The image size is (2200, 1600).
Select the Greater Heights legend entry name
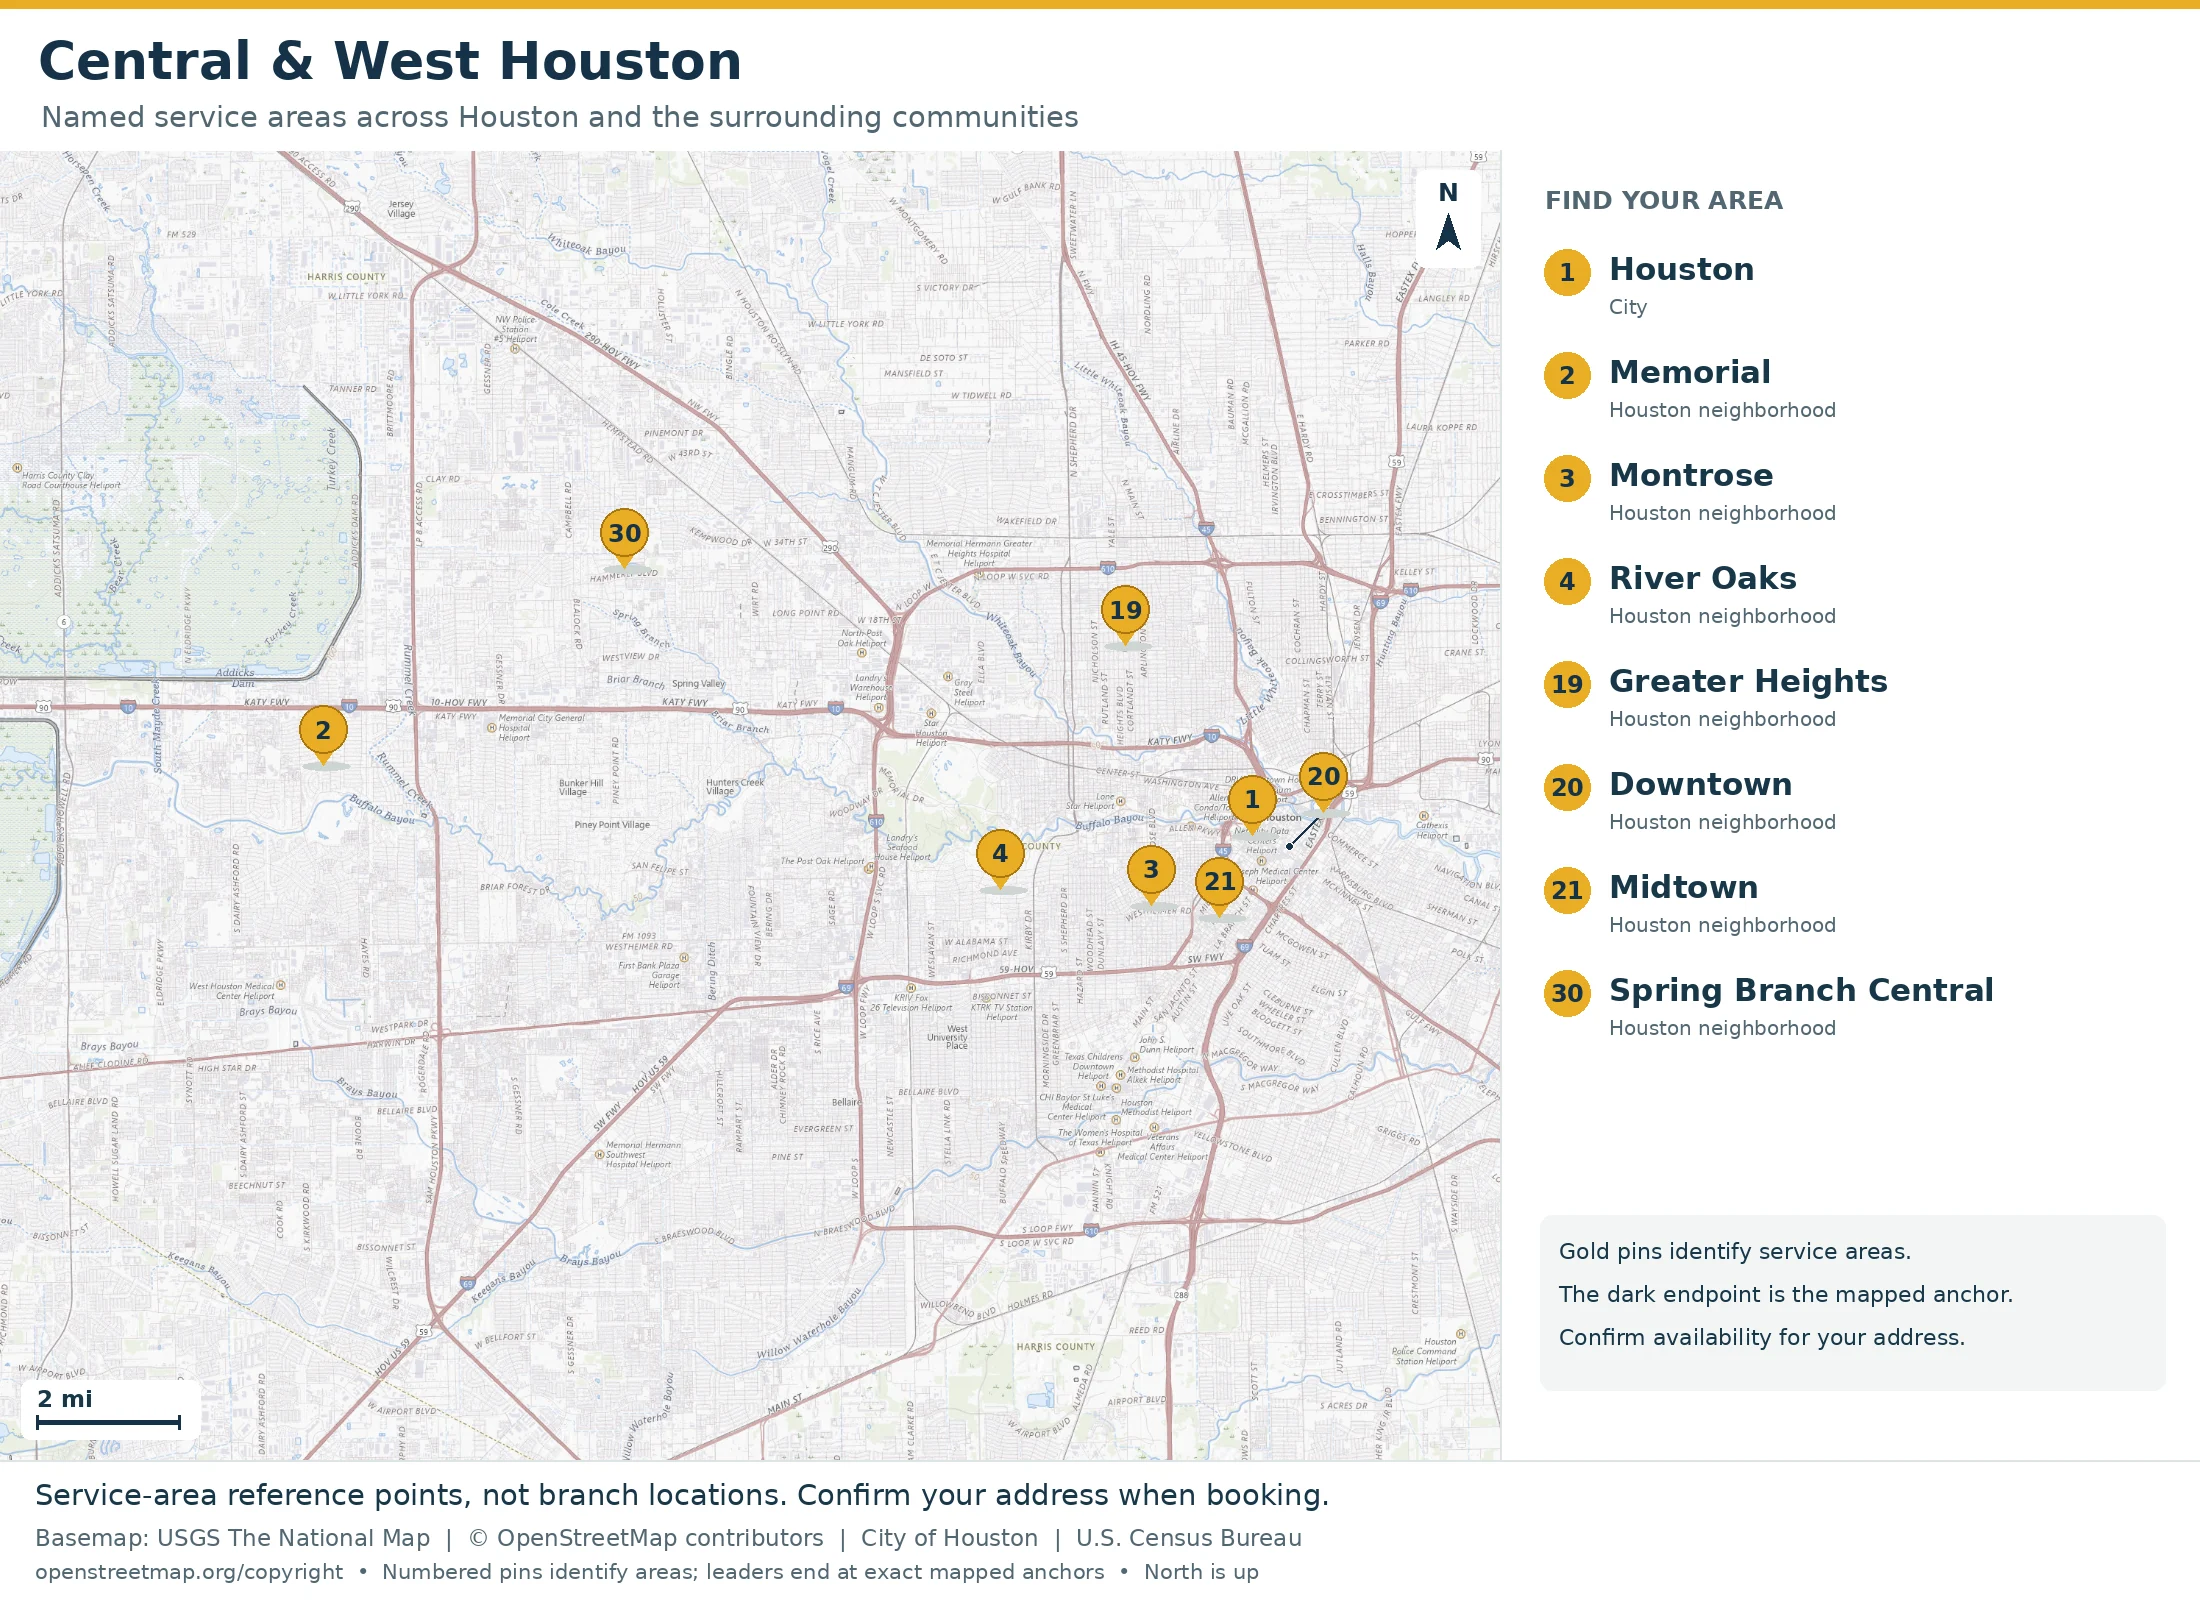pos(1748,682)
